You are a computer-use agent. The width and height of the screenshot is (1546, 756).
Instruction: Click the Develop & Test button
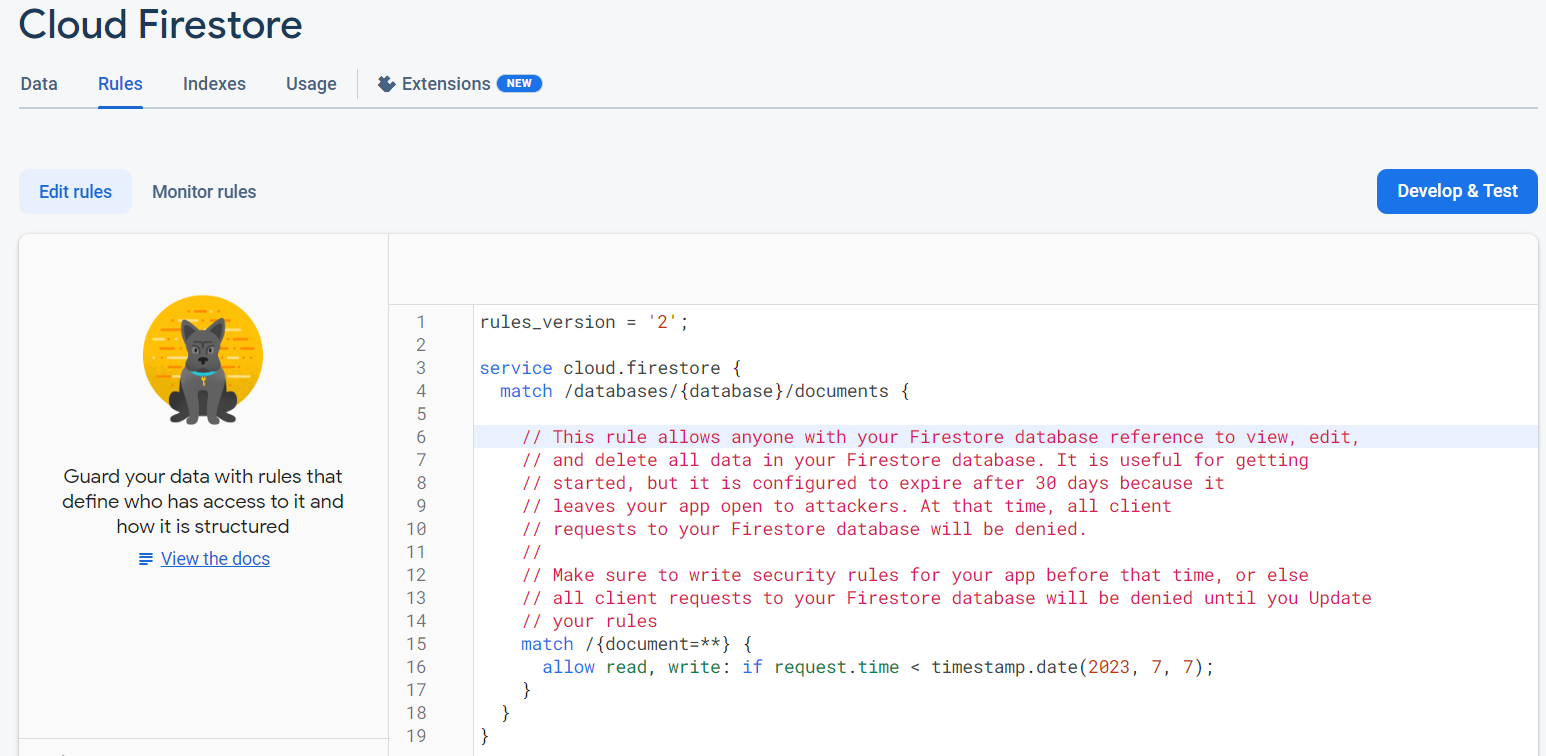coord(1457,191)
